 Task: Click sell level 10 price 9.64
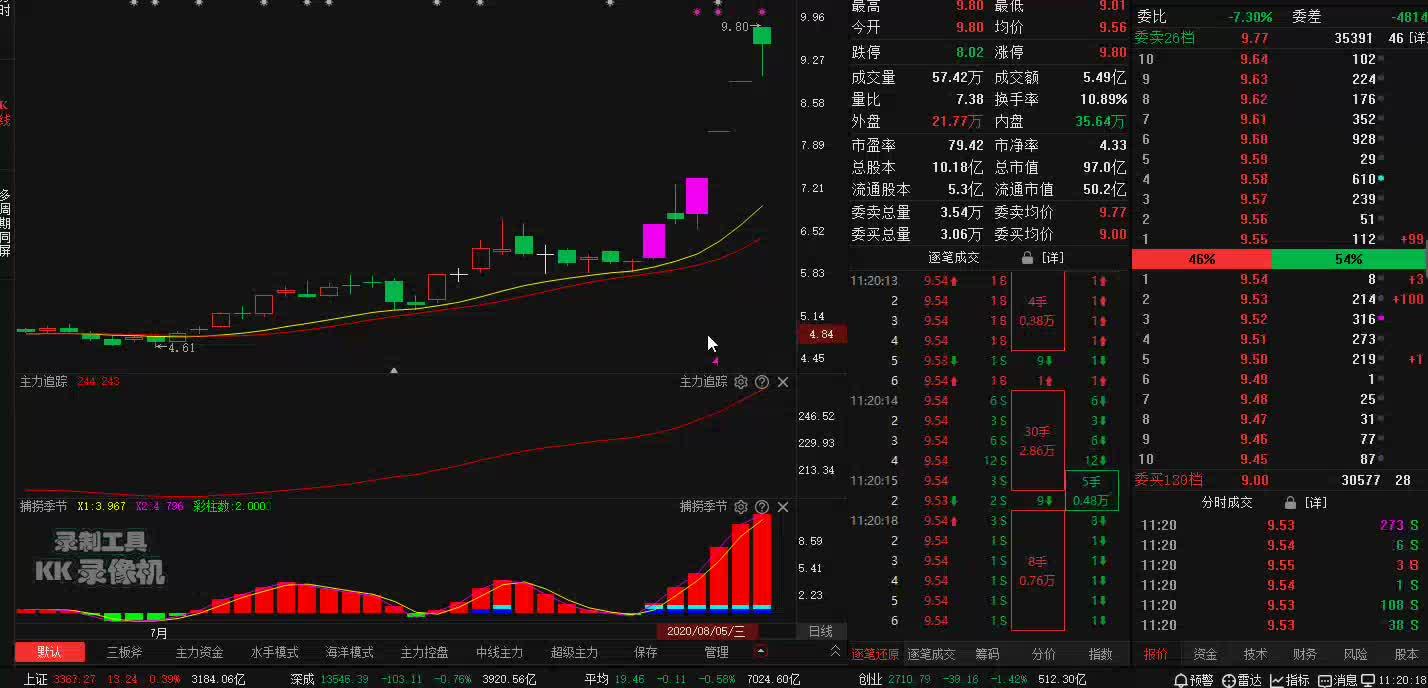click(x=1254, y=59)
